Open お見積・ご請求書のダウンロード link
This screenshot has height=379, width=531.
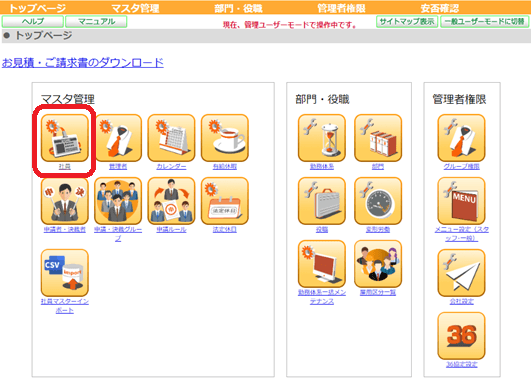pos(83,63)
